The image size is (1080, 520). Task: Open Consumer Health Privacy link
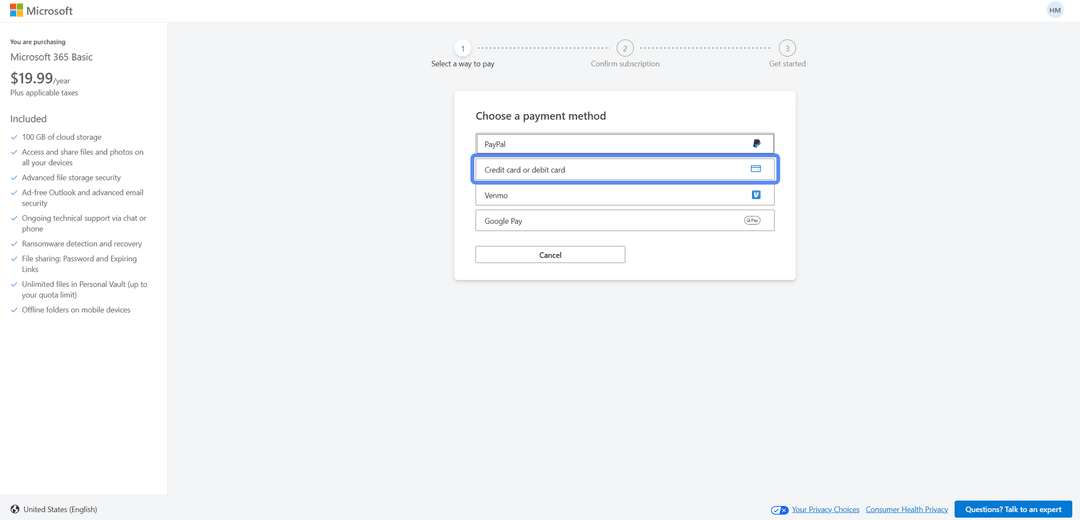pos(907,510)
